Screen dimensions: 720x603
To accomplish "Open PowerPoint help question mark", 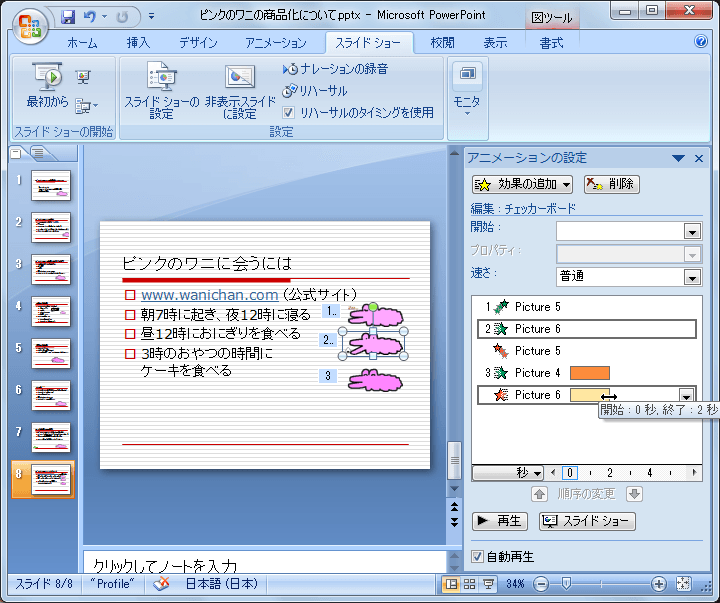I will tap(701, 41).
